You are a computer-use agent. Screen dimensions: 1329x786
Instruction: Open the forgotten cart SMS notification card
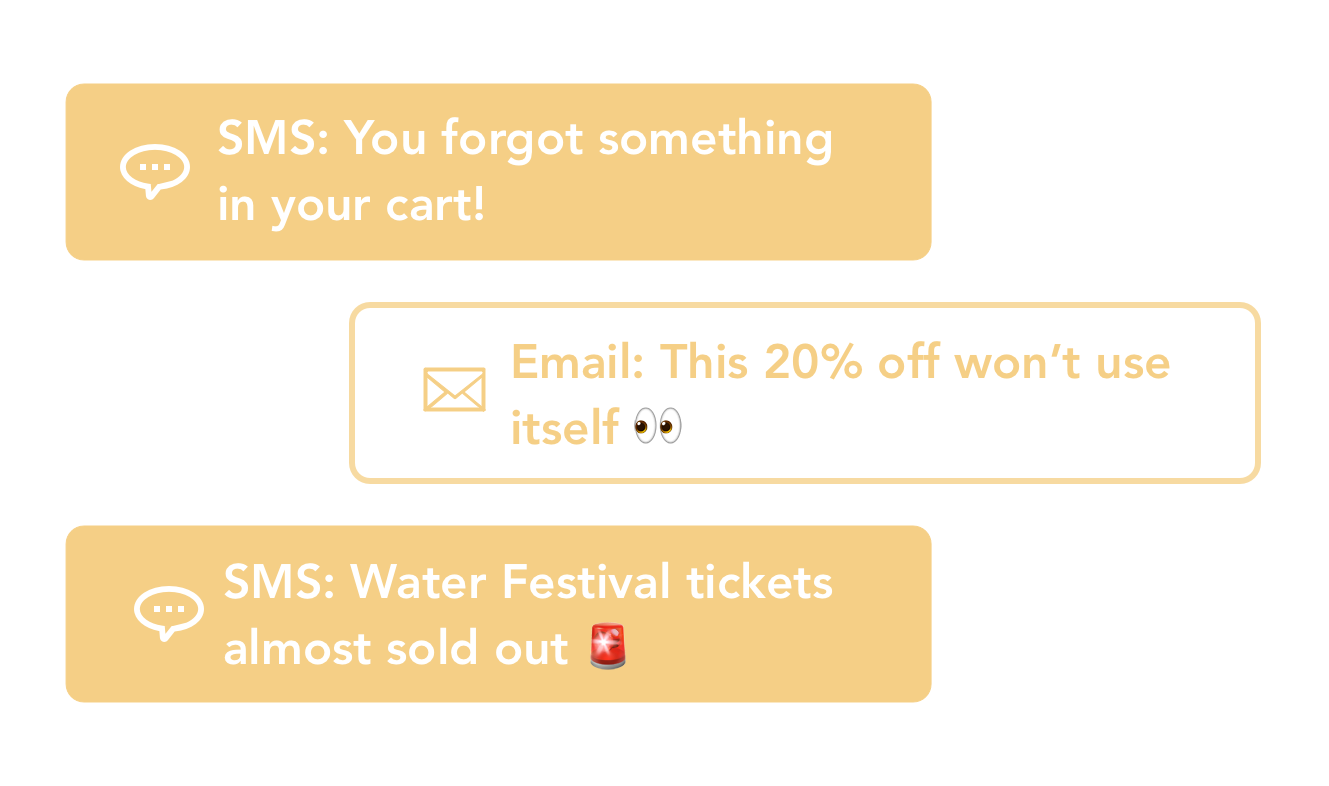(498, 172)
